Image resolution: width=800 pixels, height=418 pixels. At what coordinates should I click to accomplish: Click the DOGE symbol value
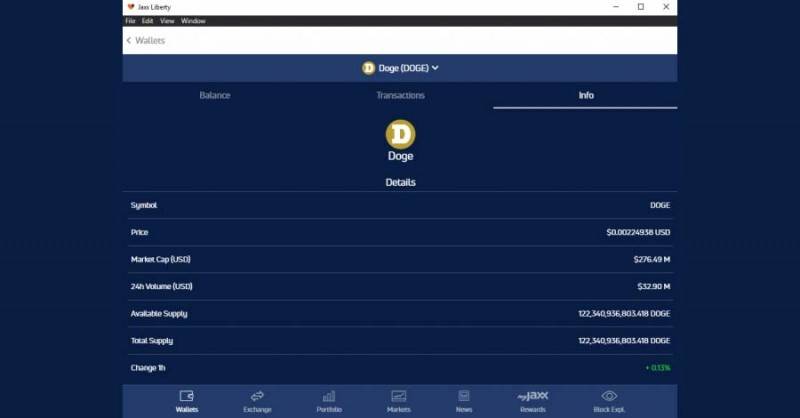[660, 205]
